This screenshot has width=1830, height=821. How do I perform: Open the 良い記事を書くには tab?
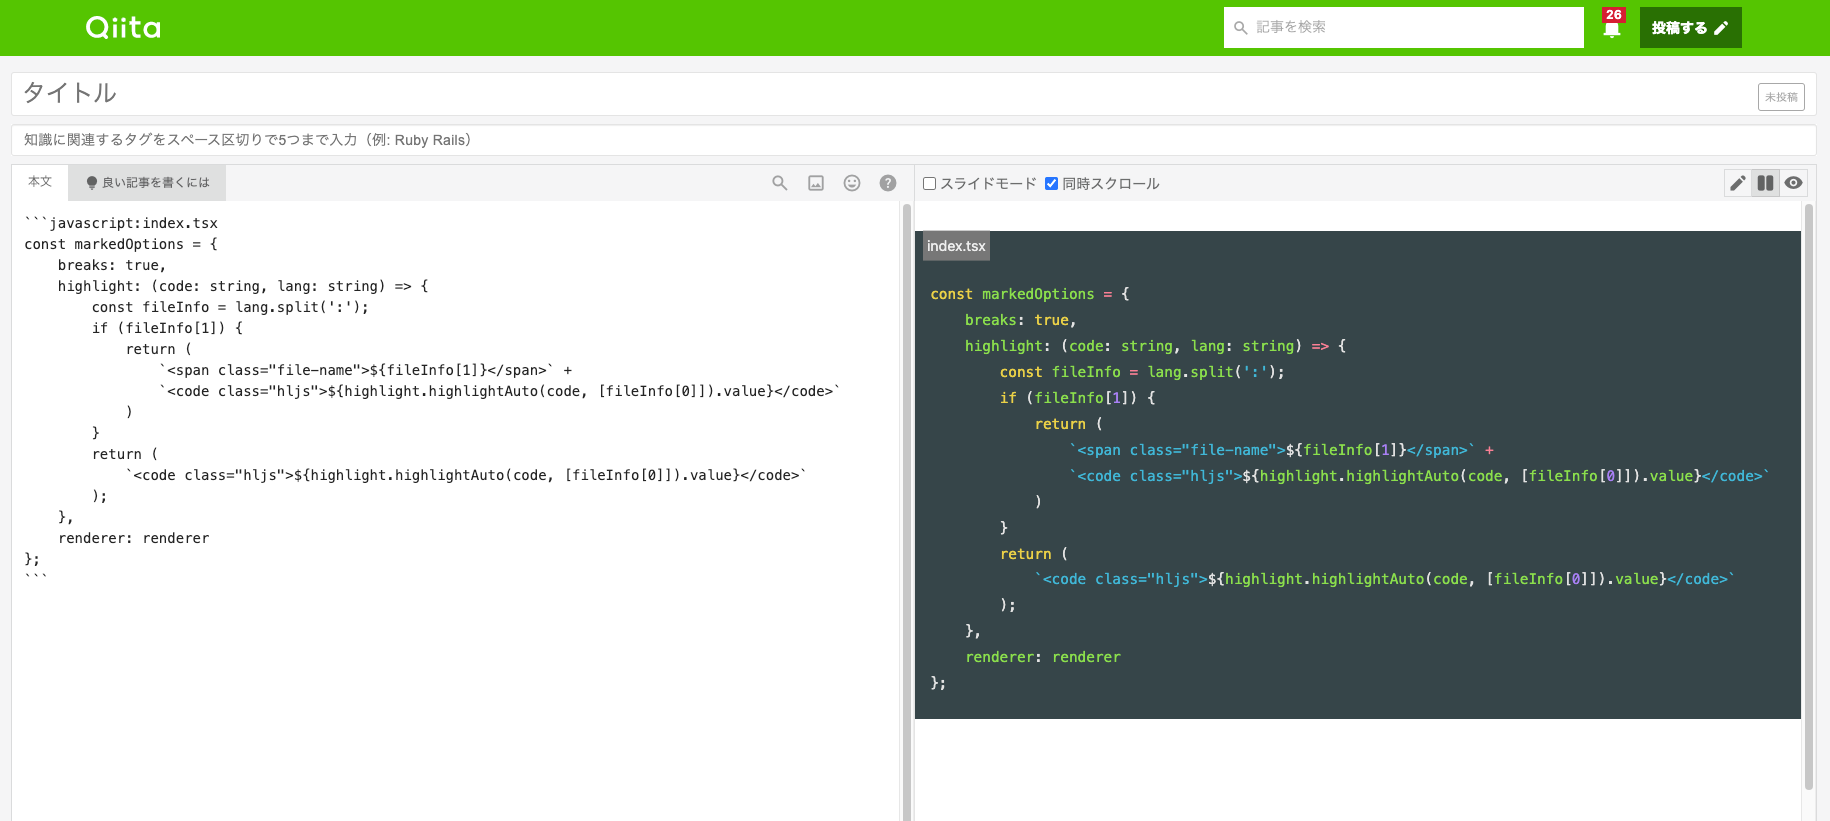pos(148,183)
